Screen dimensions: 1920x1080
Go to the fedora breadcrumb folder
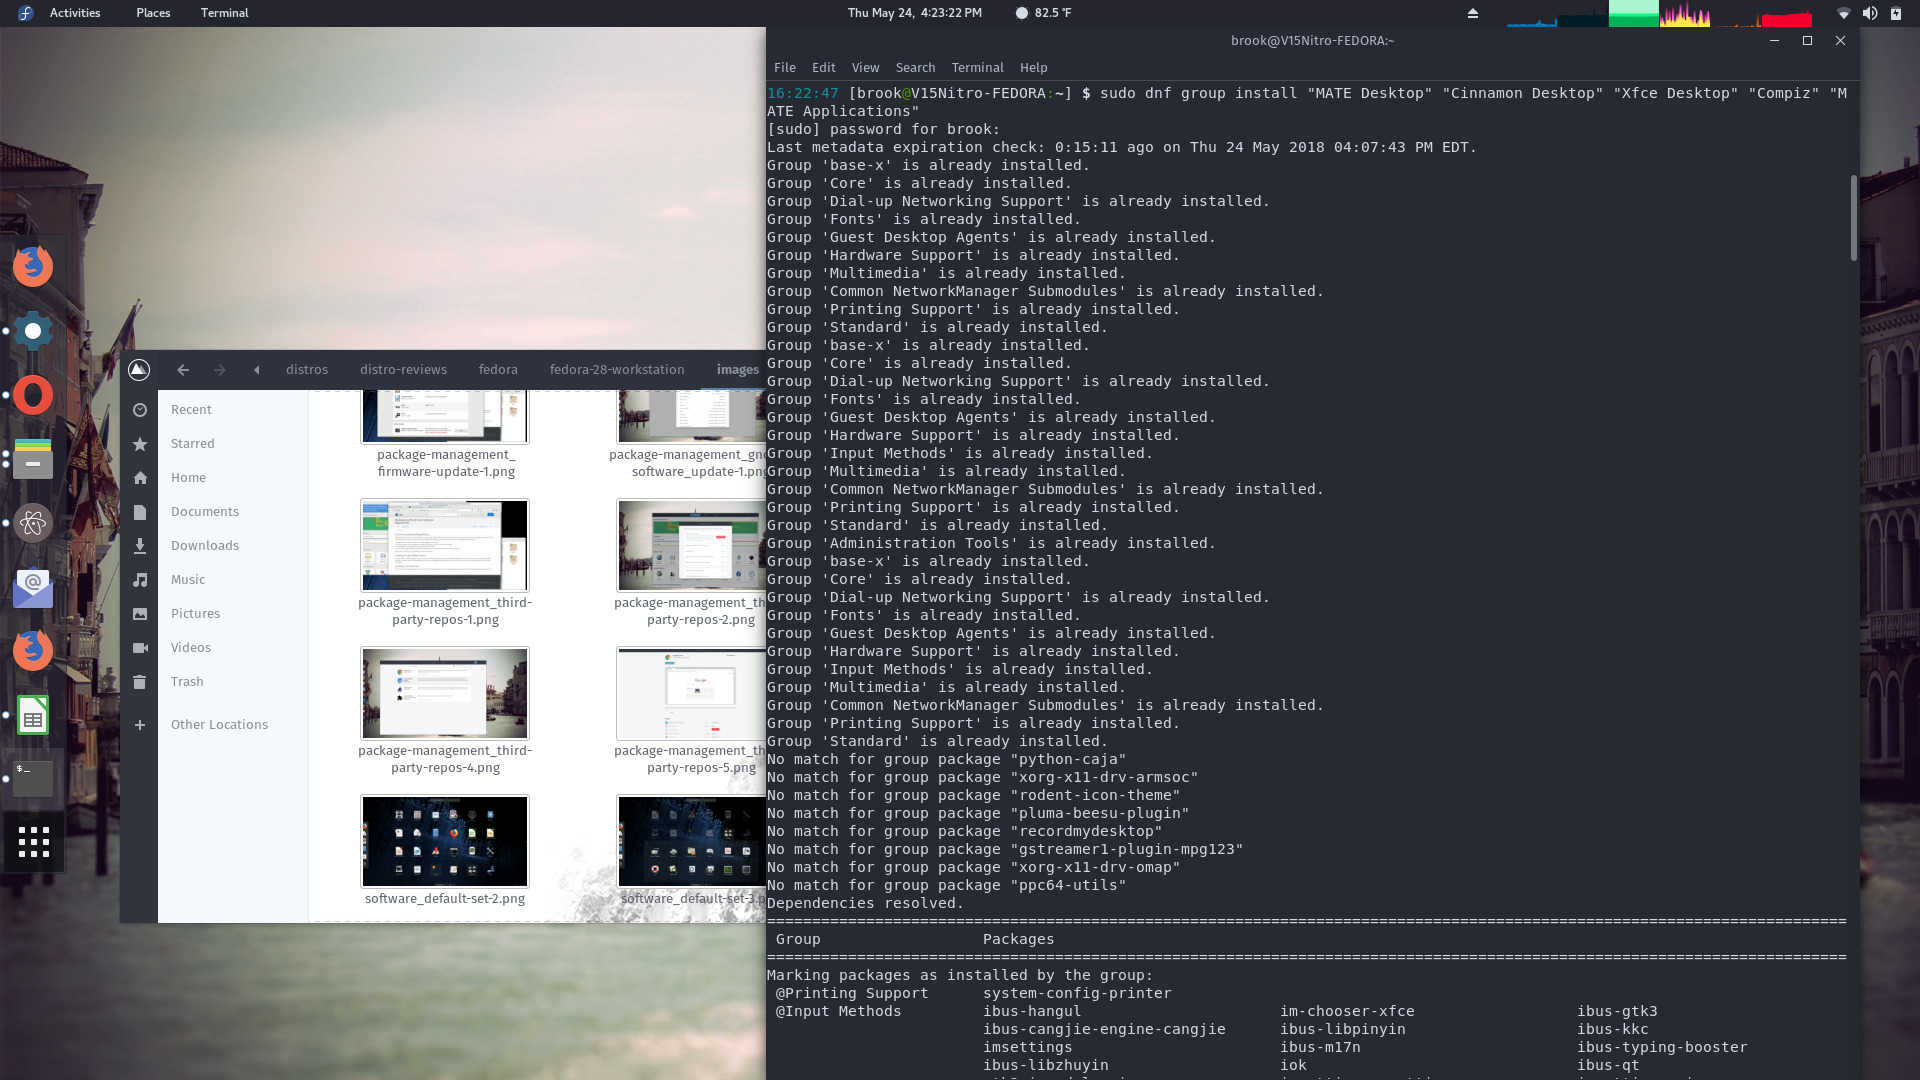[498, 369]
